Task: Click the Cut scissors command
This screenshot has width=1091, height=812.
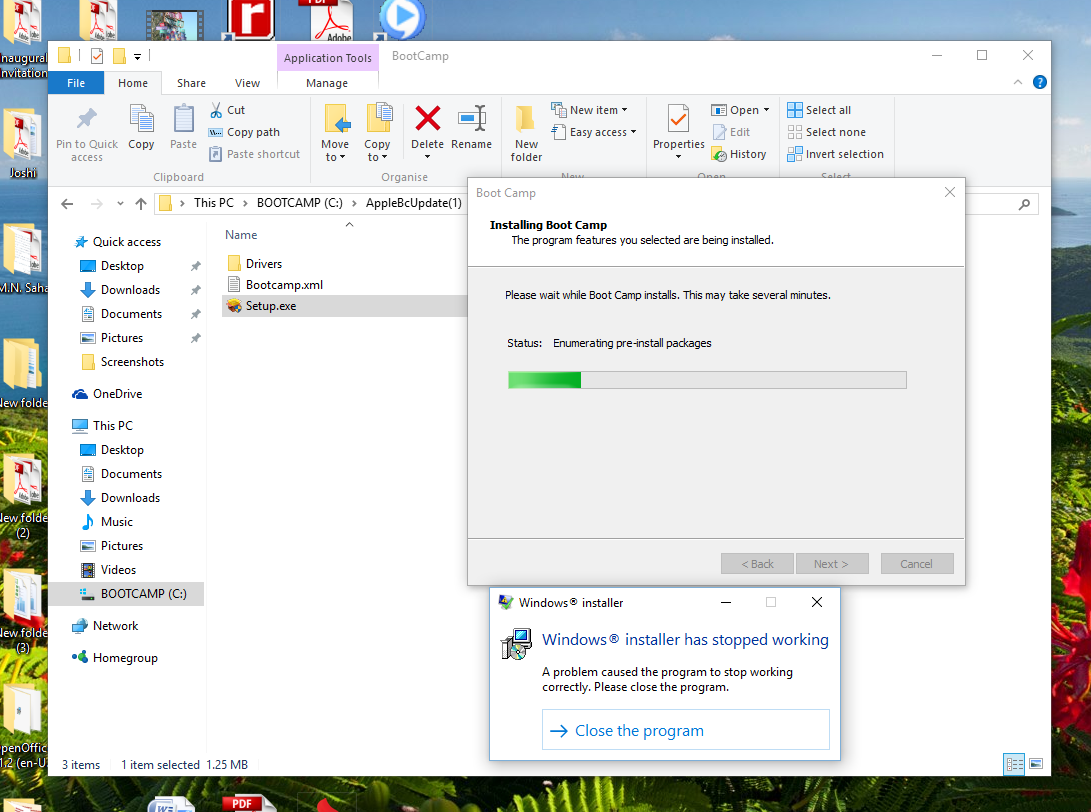Action: (x=228, y=110)
